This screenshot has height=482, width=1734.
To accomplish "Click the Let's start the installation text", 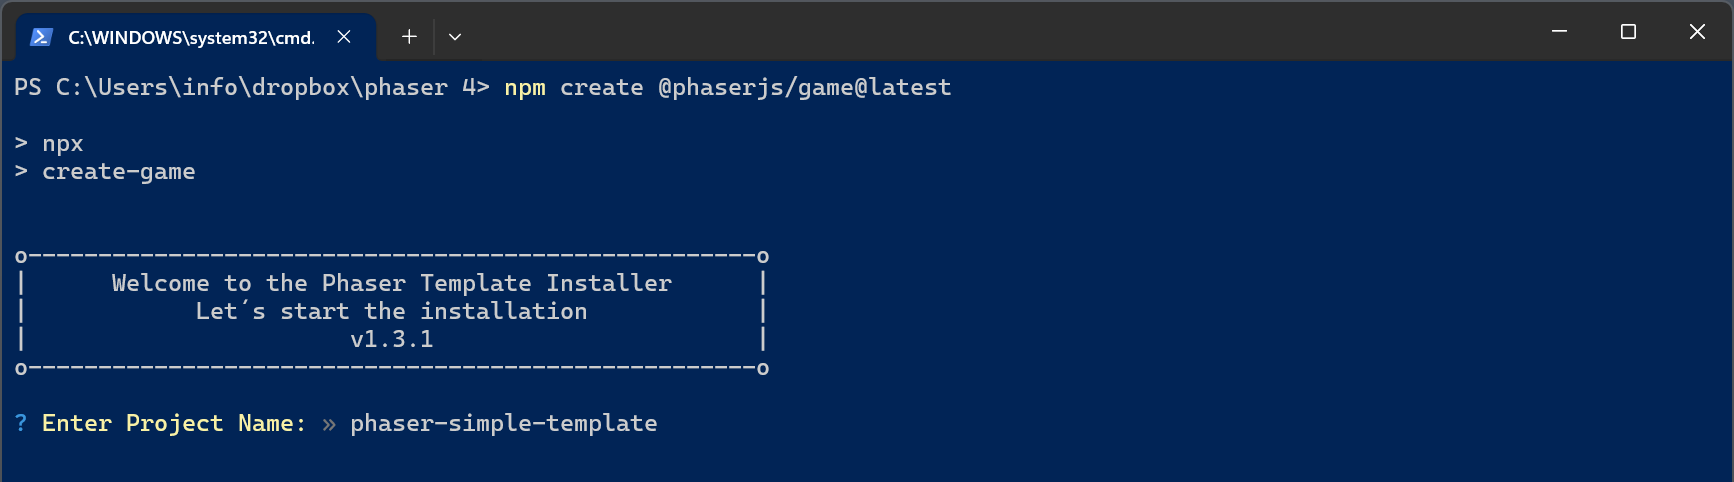I will (x=392, y=312).
